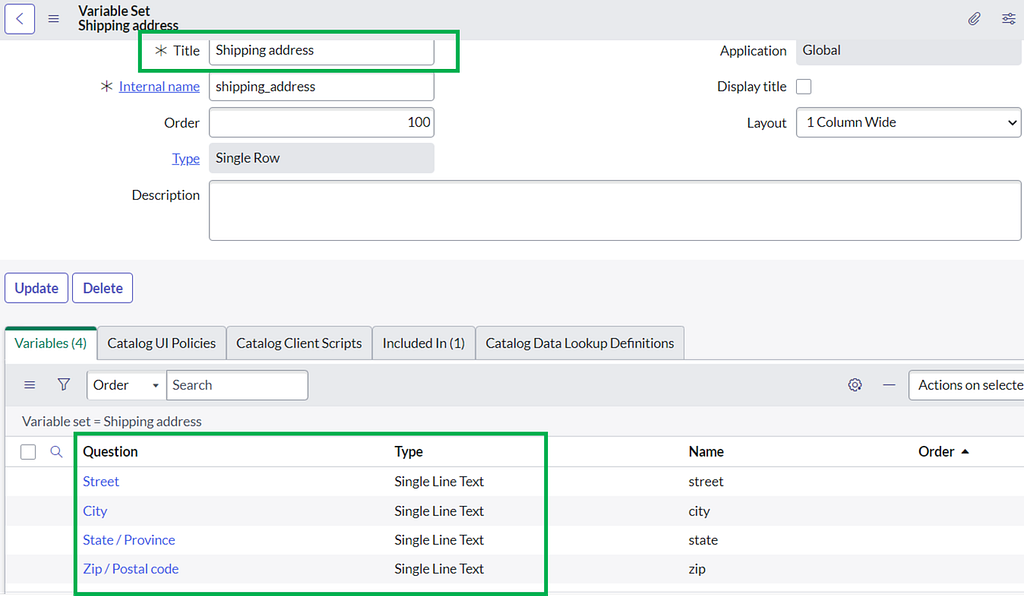Viewport: 1024px width, 596px height.
Task: Open attachments with the paperclip icon
Action: 974,19
